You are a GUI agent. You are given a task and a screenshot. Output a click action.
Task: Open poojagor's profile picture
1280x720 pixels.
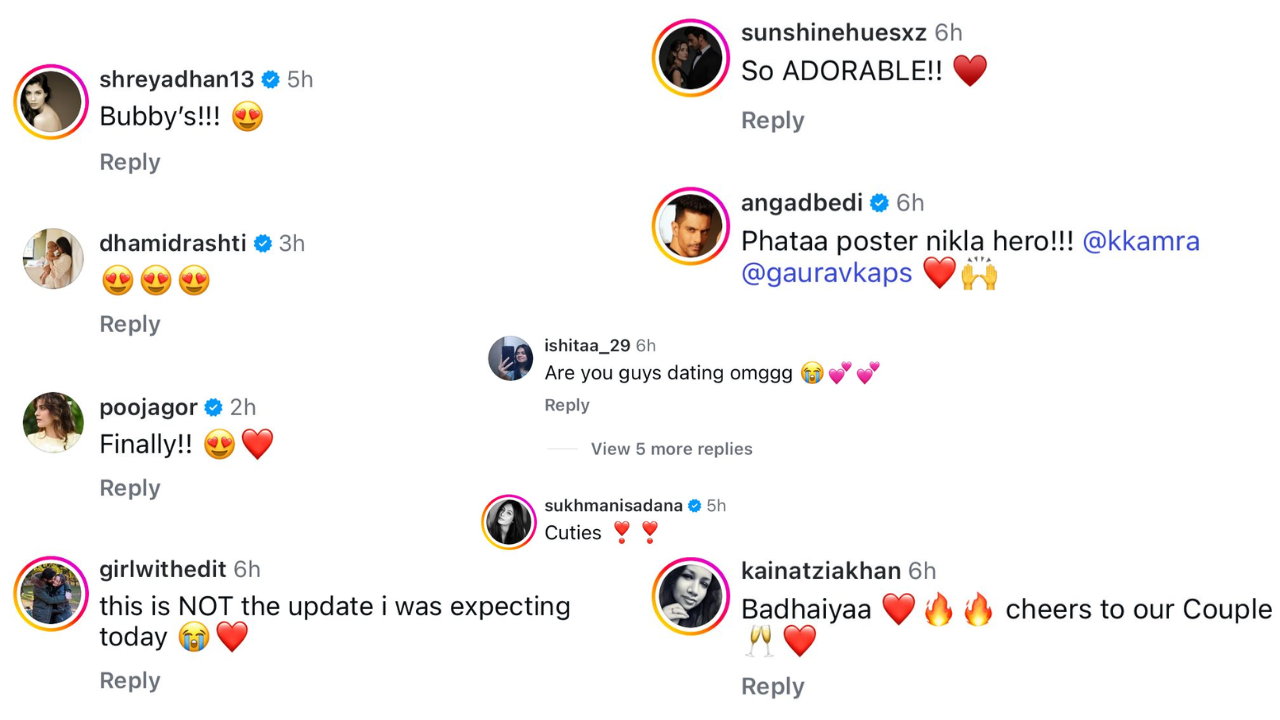click(x=53, y=422)
